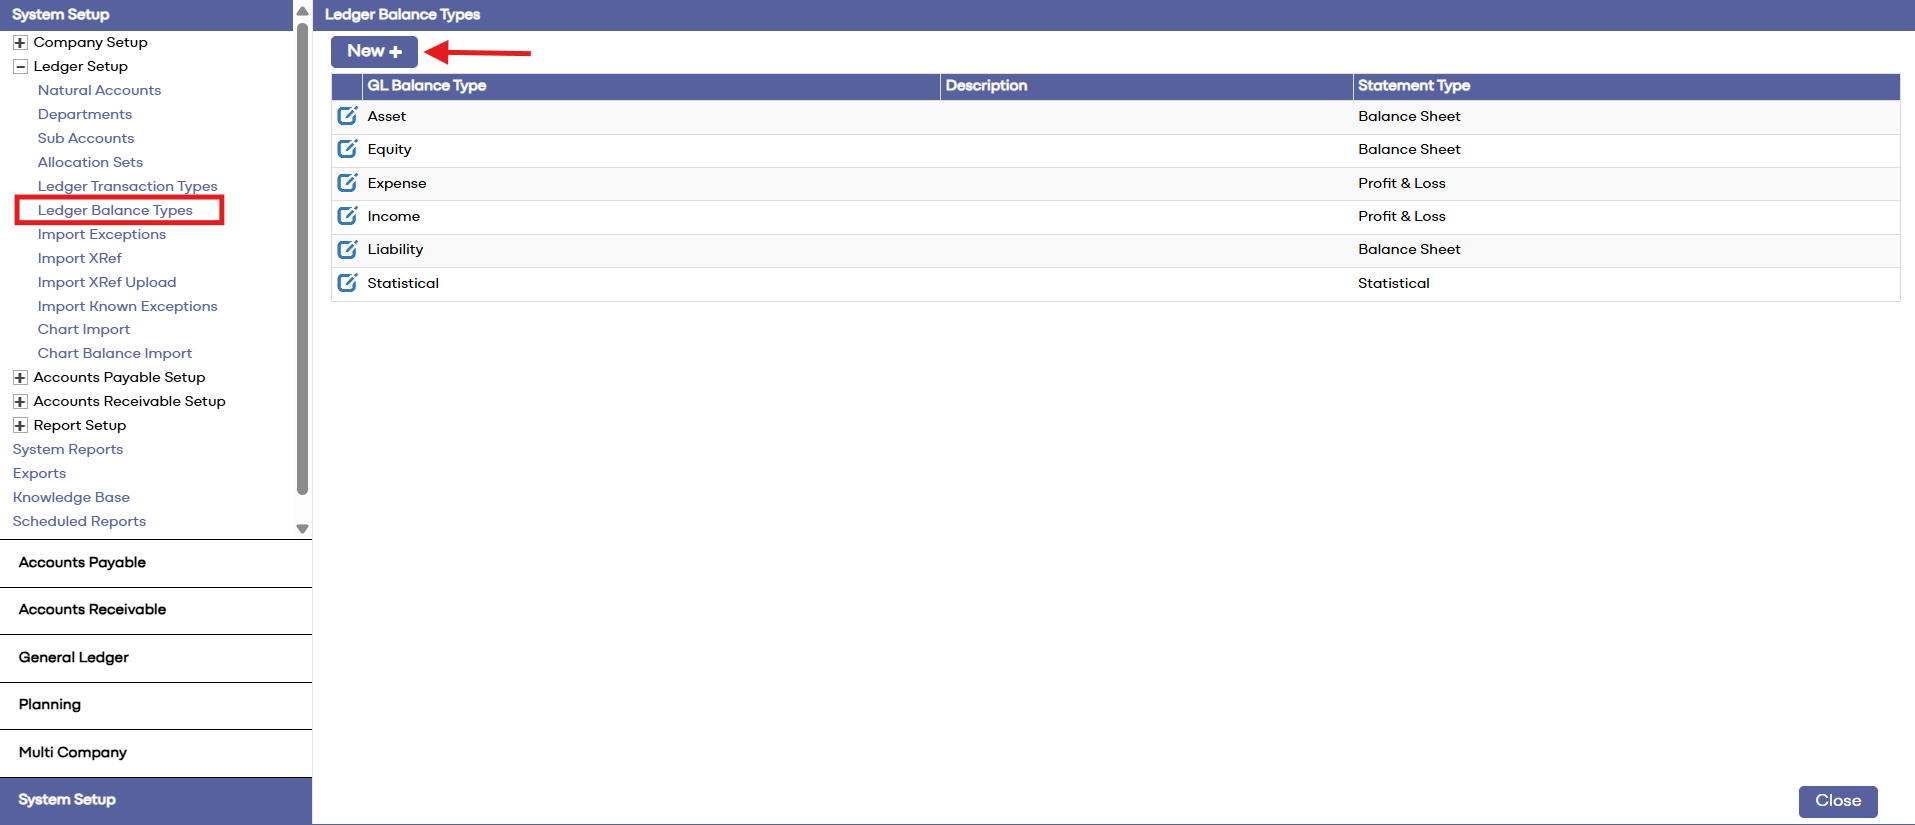The width and height of the screenshot is (1915, 825).
Task: Open Allocation Sets
Action: coord(90,162)
